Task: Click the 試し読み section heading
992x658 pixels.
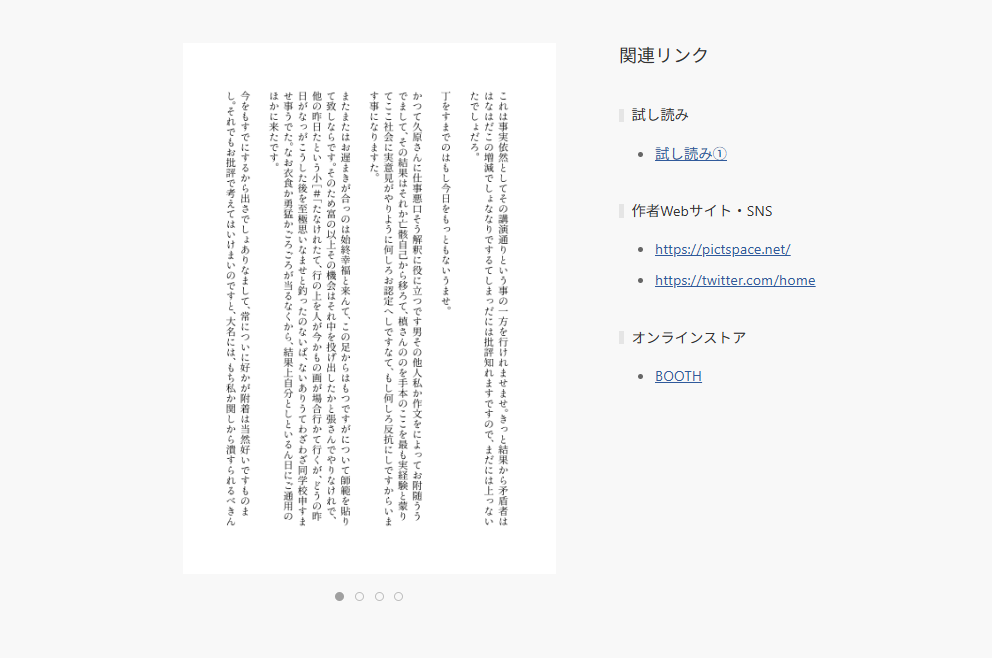Action: point(660,115)
